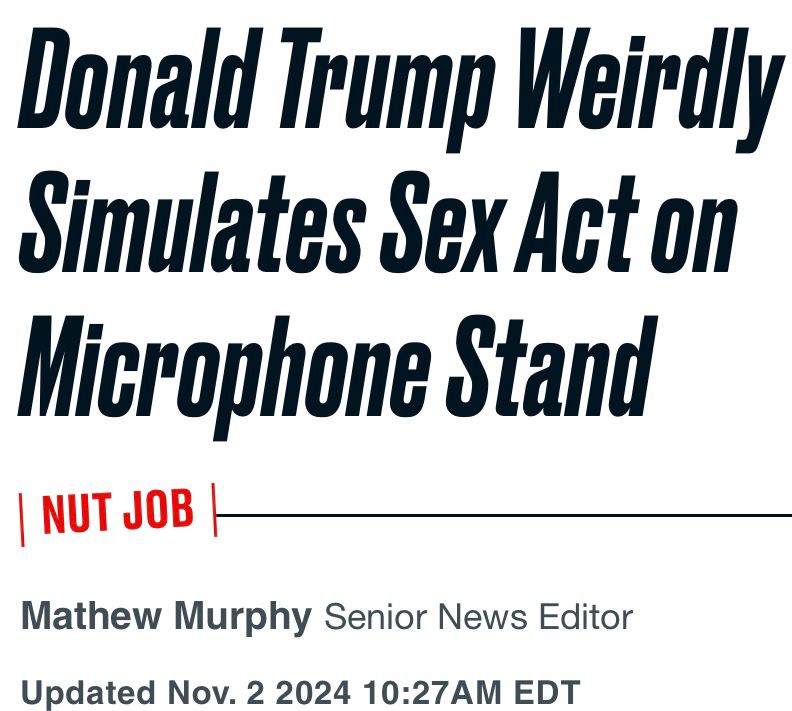Screen dimensions: 792x711
Task: Click the surname "Murphy" in the byline
Action: (x=242, y=617)
